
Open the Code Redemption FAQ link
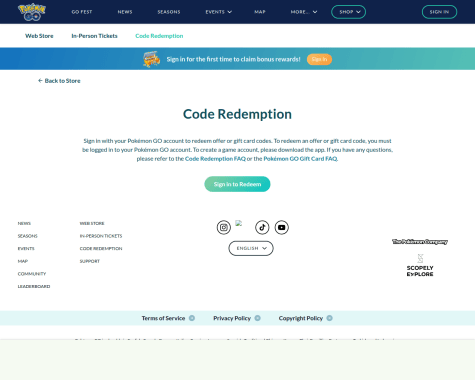click(x=215, y=159)
